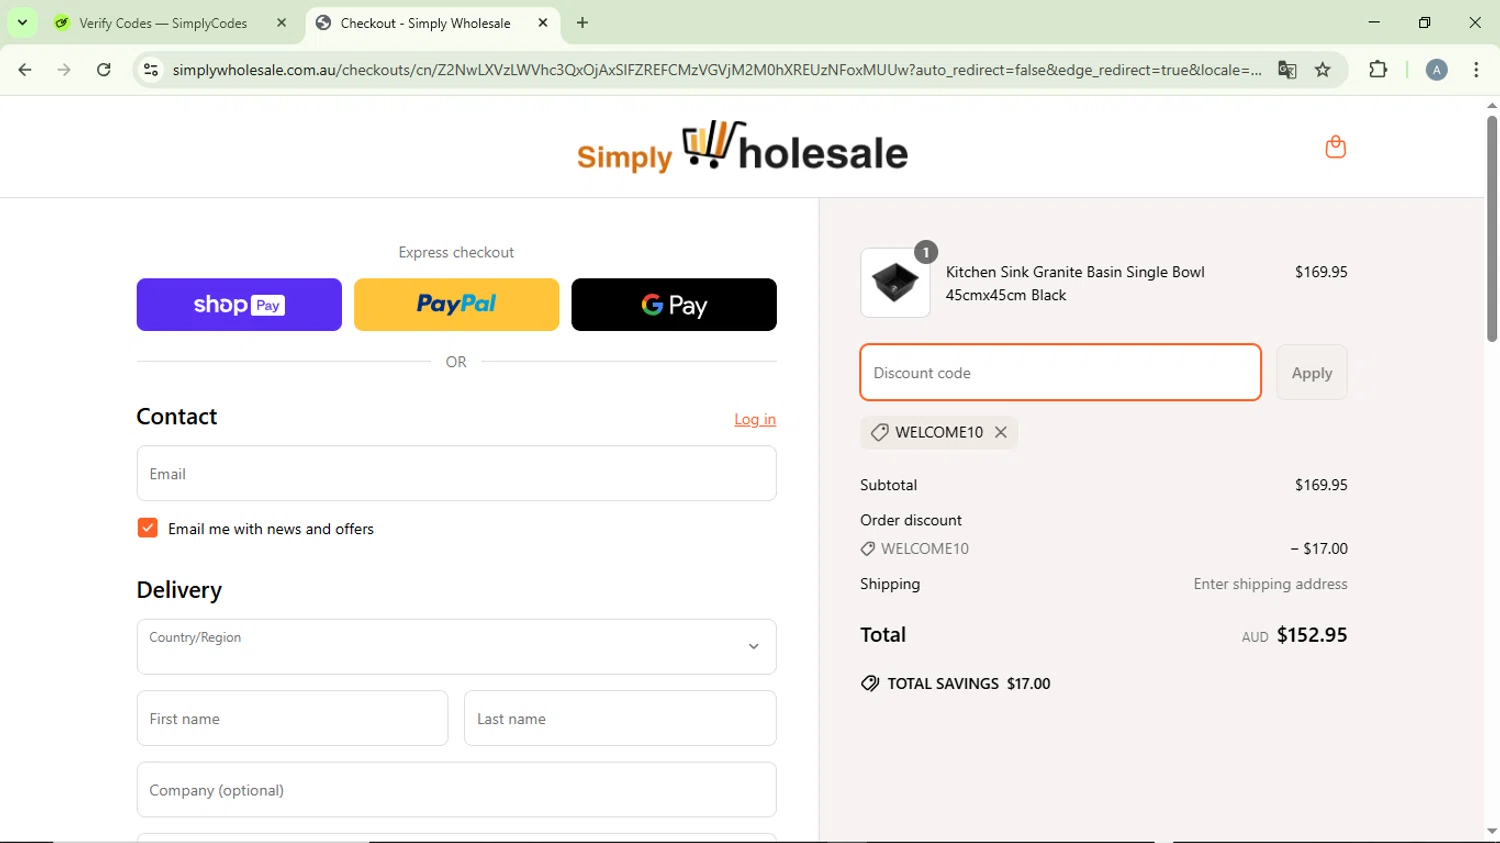This screenshot has height=843, width=1500.
Task: Click the – $17.00 discount amount
Action: tap(1319, 548)
